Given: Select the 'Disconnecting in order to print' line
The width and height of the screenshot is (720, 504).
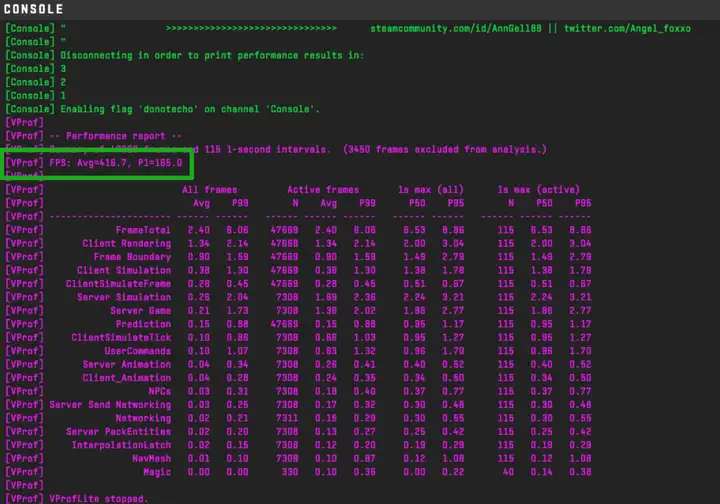Looking at the screenshot, I should coord(185,56).
